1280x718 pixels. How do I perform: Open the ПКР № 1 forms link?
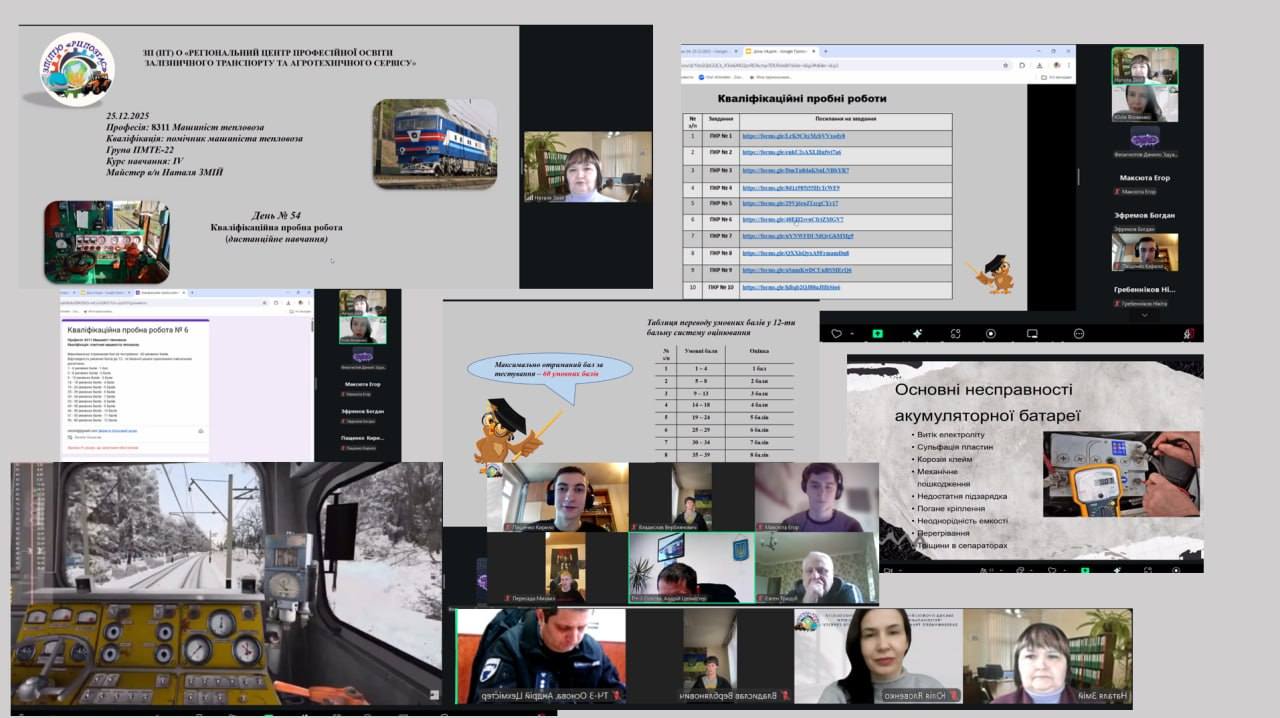click(x=793, y=136)
